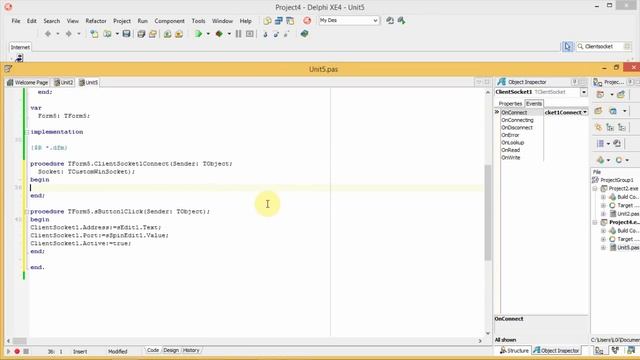Click the macro record red dot icon
Screen dimensions: 640x360
pyautogui.click(x=17, y=351)
